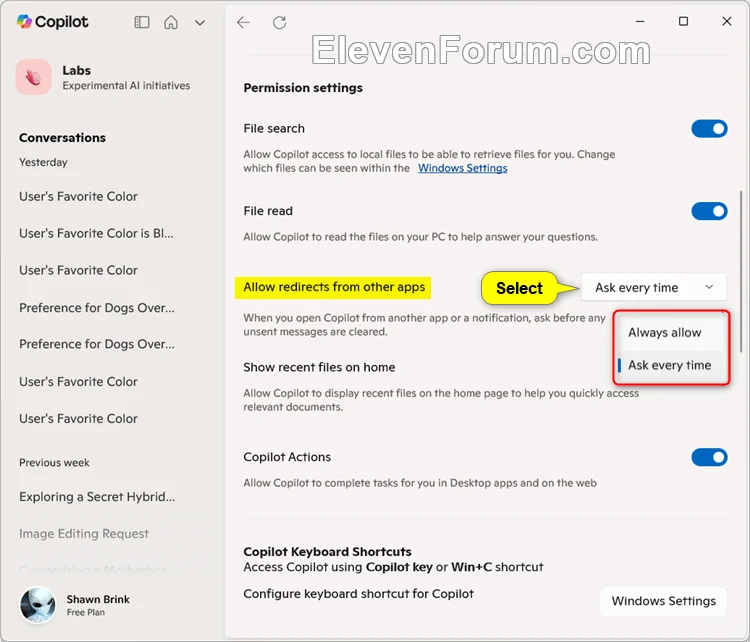Click the back arrow
Image resolution: width=750 pixels, height=642 pixels.
coord(243,22)
